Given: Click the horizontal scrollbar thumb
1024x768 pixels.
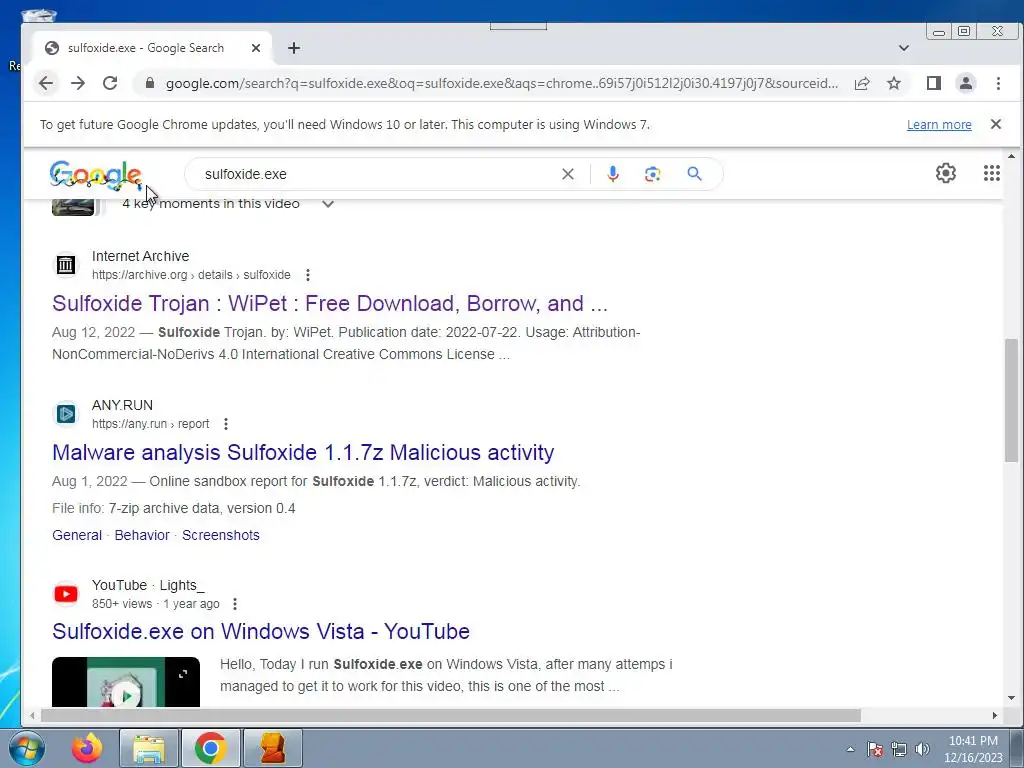Looking at the screenshot, I should click(x=451, y=716).
